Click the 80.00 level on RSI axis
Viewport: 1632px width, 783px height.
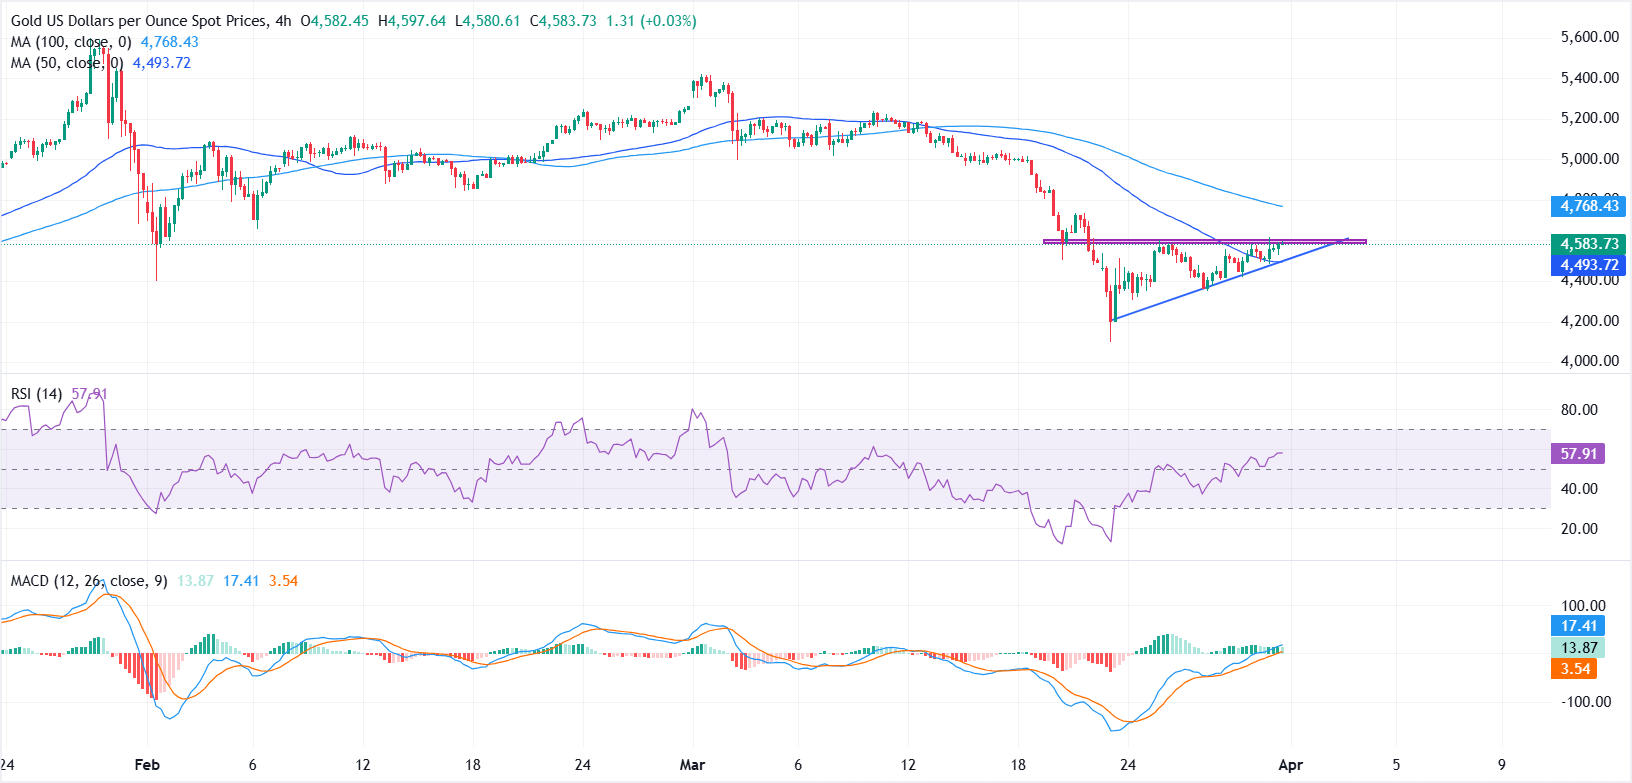1578,410
